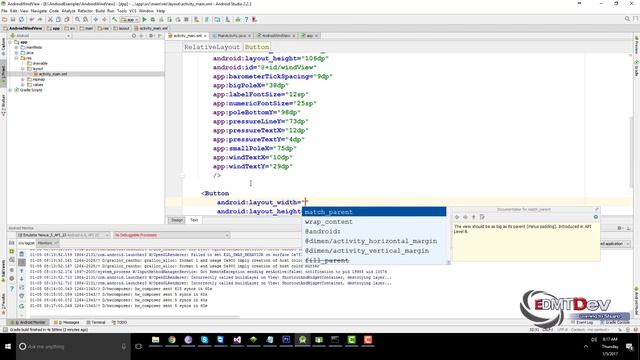Viewport: 640px width, 360px height.
Task: Clear logcat with trash icon
Action: click(x=22, y=254)
